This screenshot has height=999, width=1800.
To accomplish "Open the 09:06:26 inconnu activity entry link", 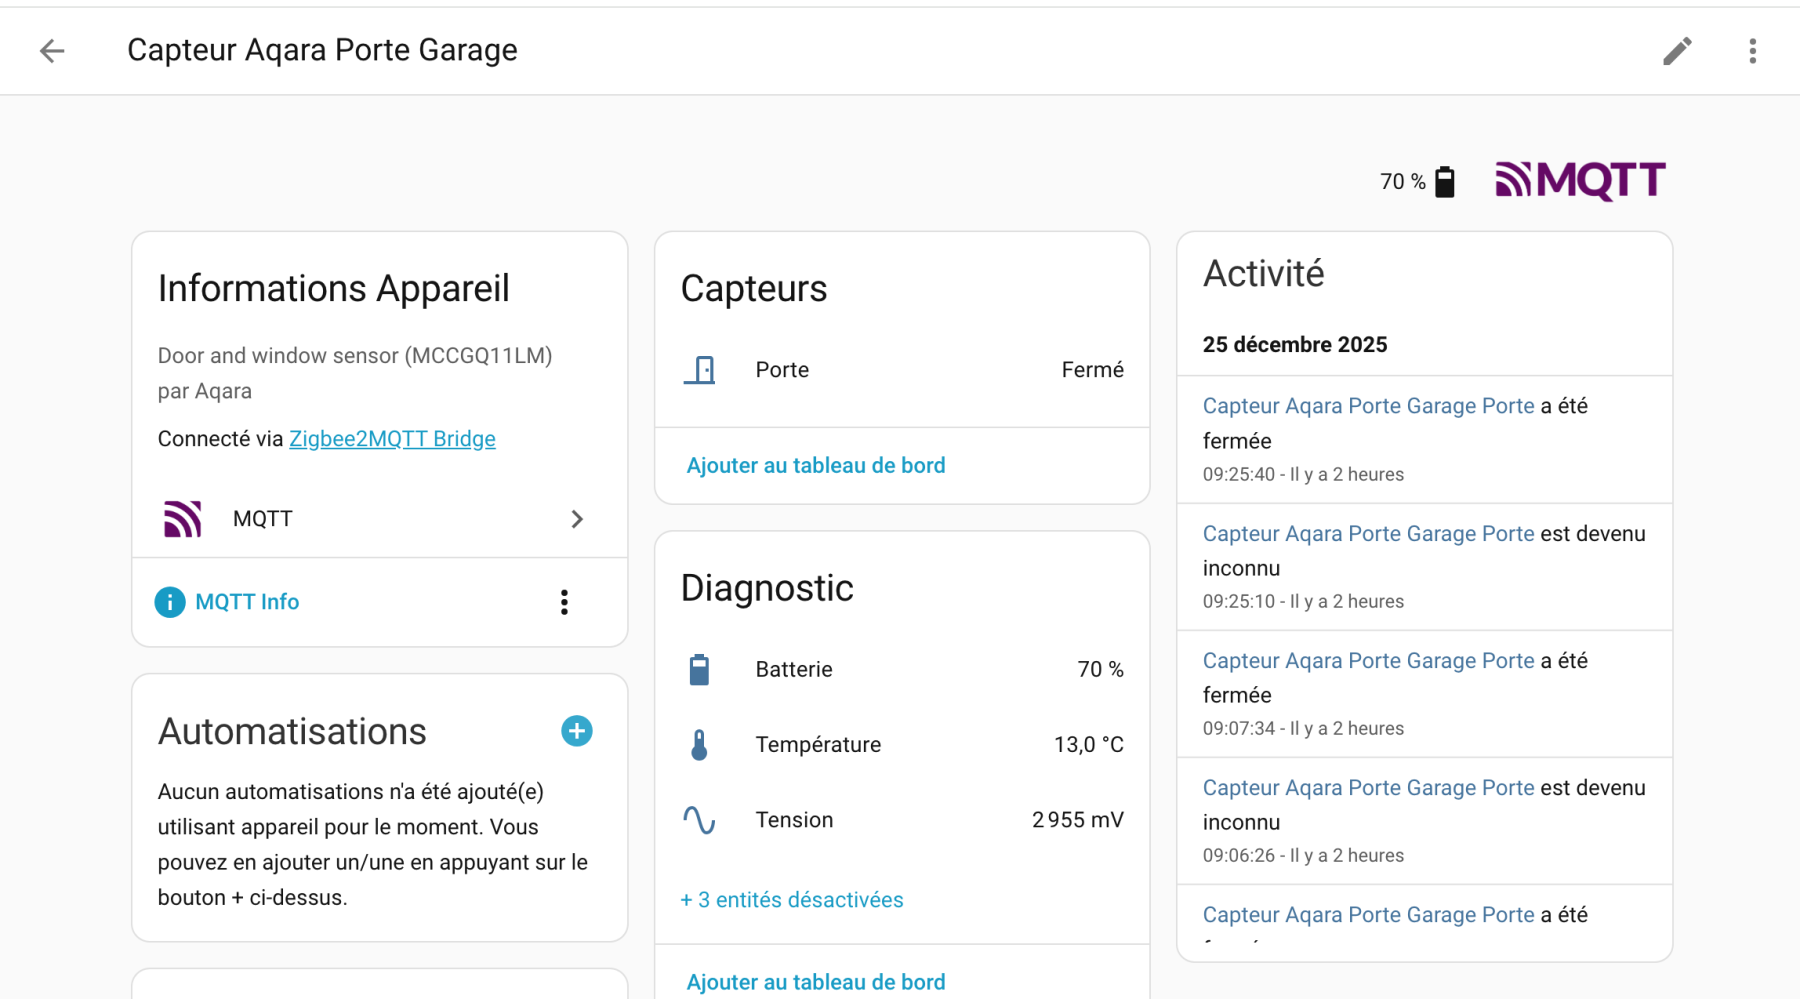I will pyautogui.click(x=1367, y=788).
